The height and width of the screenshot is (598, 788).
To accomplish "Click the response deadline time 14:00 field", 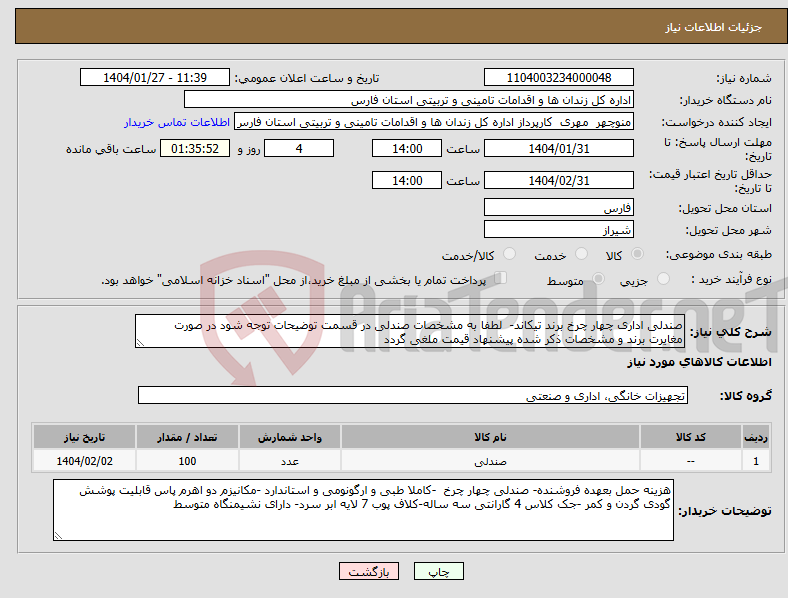I will 407,149.
